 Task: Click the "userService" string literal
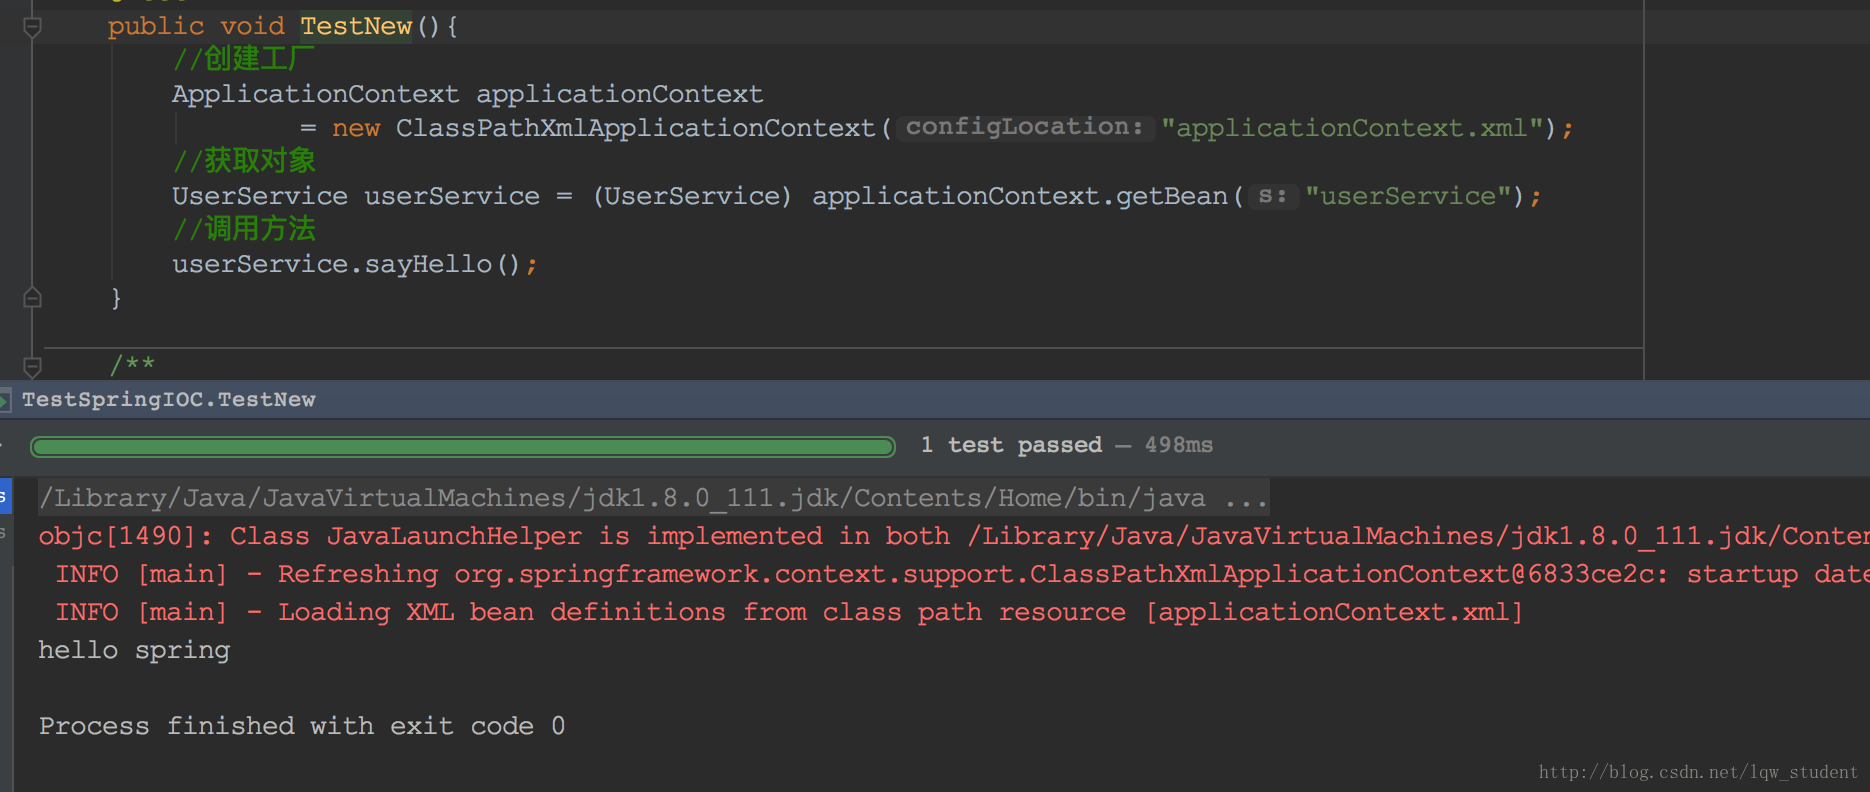click(x=1408, y=196)
